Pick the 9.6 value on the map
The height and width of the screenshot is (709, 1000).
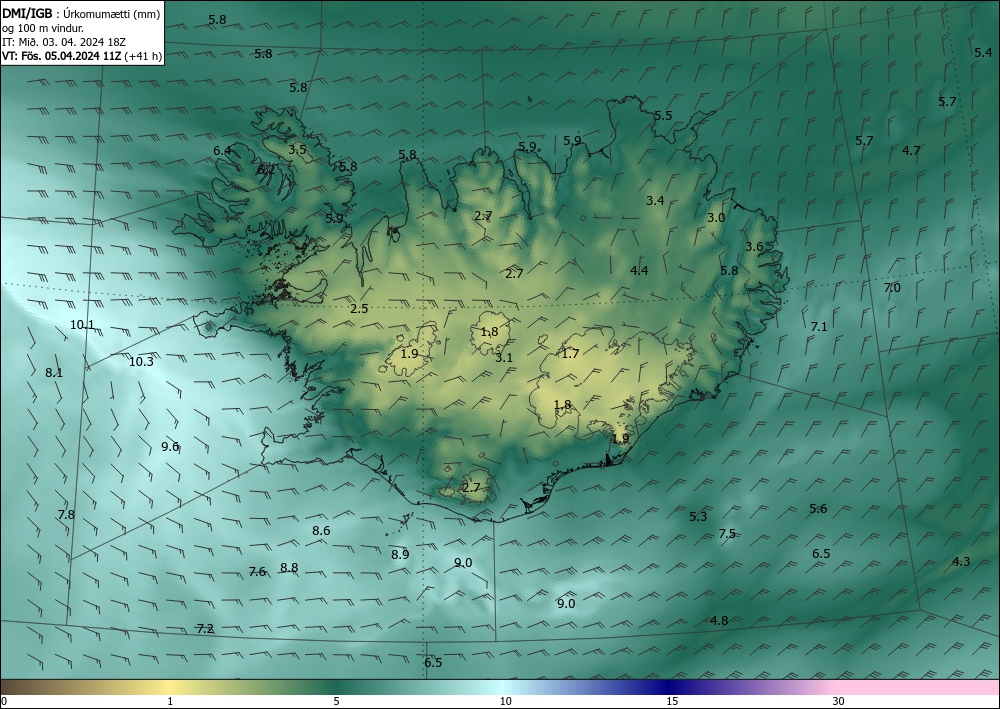click(170, 446)
